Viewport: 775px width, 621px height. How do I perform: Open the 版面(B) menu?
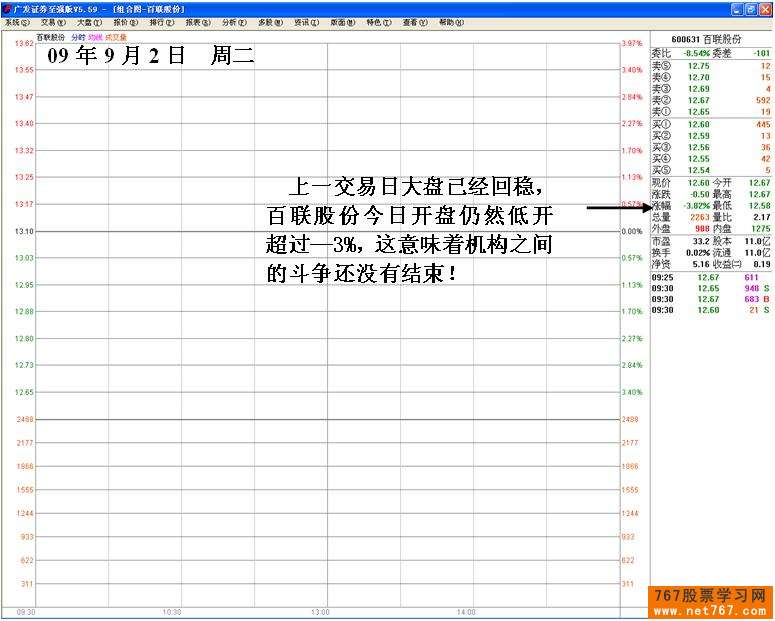[343, 23]
